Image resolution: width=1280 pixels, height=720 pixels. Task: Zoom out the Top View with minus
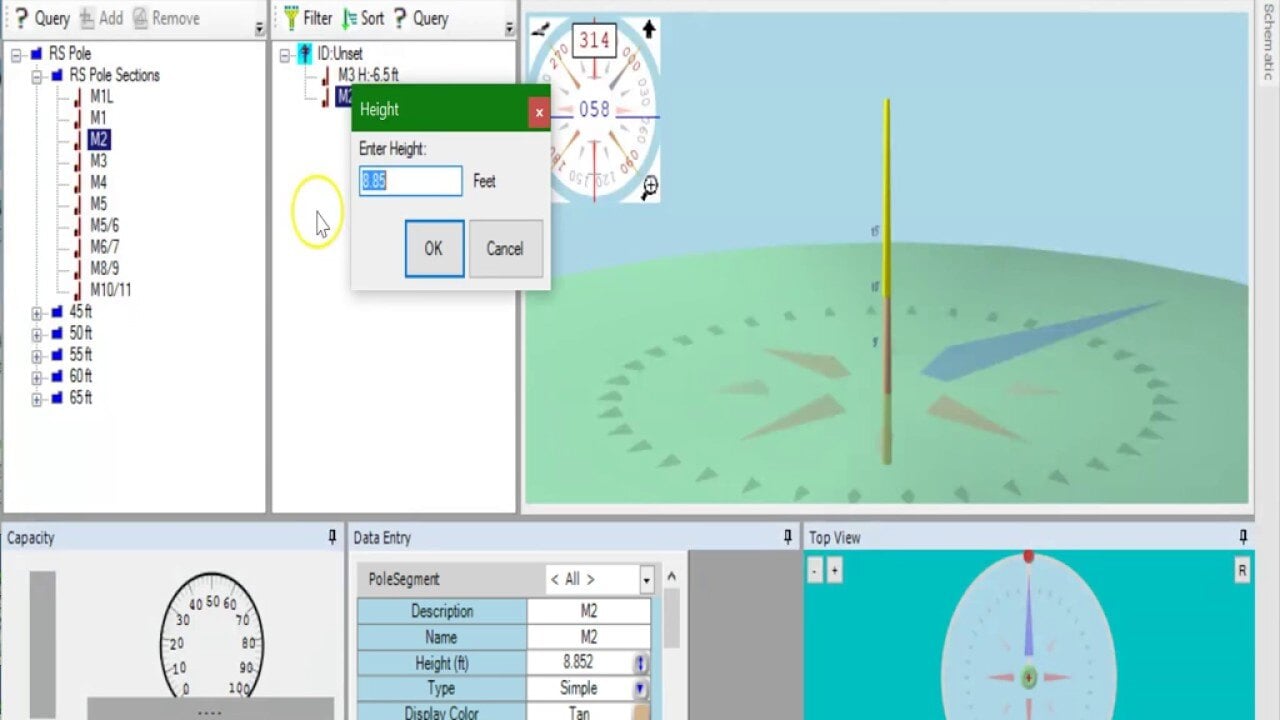tap(815, 571)
